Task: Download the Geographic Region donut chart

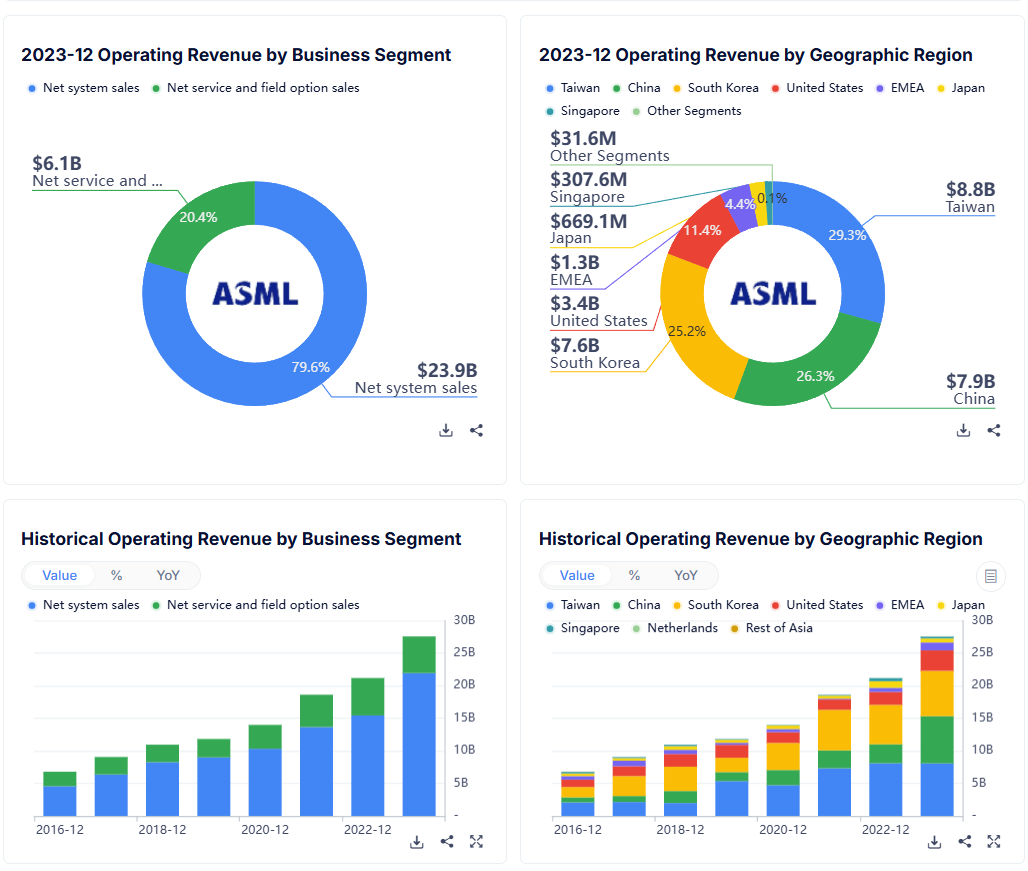Action: [x=963, y=431]
